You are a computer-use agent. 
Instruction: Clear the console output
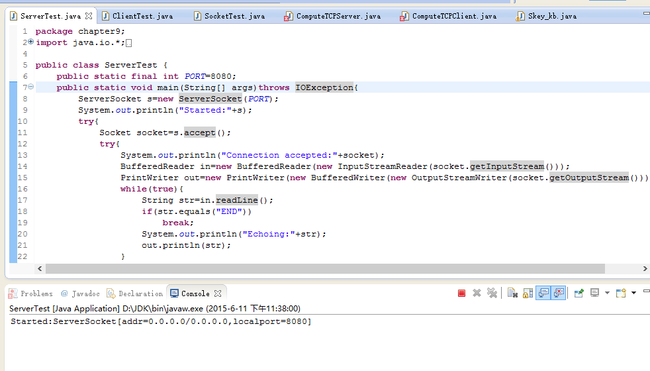512,293
